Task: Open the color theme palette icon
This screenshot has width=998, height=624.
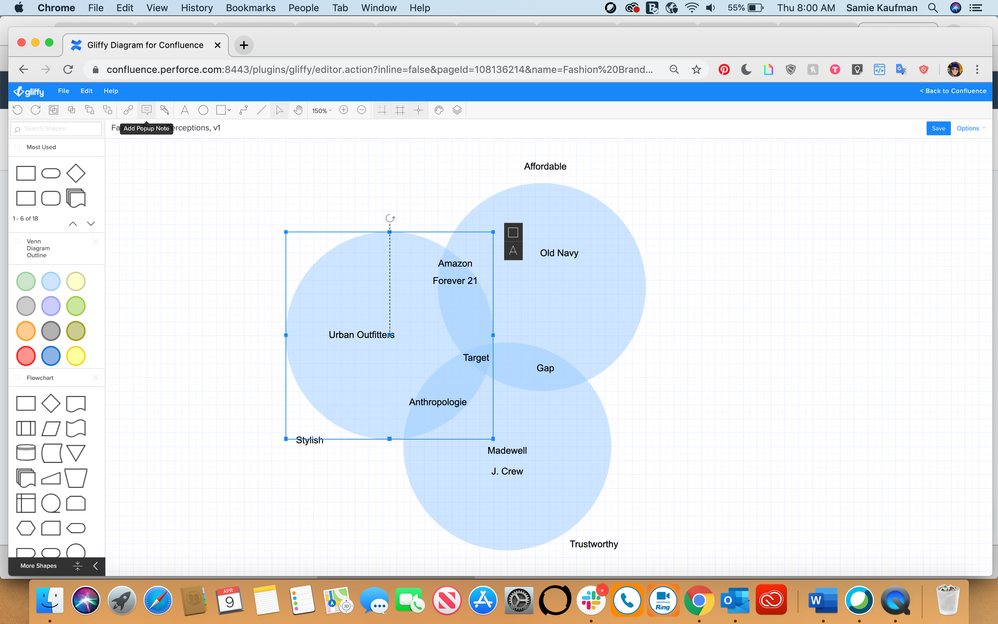Action: [x=439, y=110]
